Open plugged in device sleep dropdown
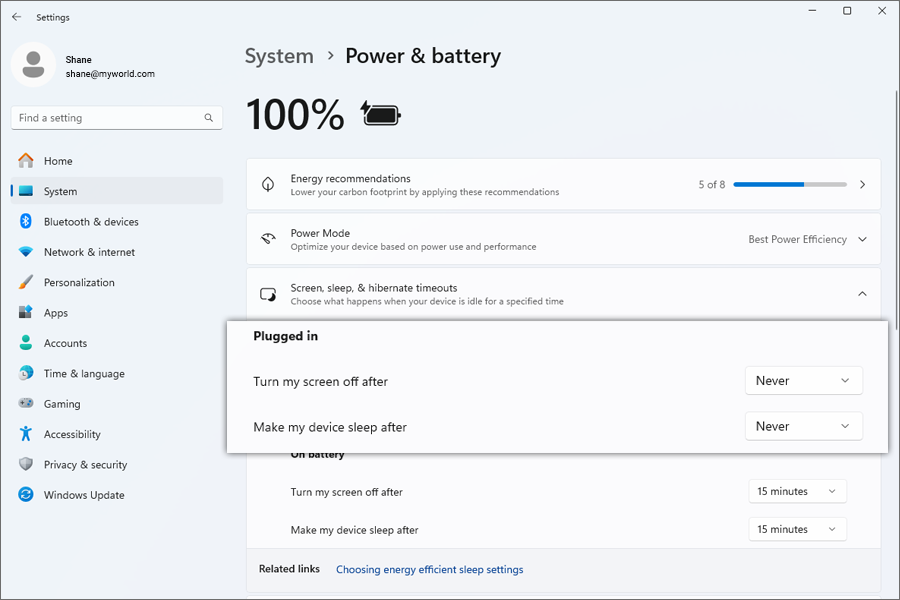Image resolution: width=900 pixels, height=600 pixels. point(803,426)
